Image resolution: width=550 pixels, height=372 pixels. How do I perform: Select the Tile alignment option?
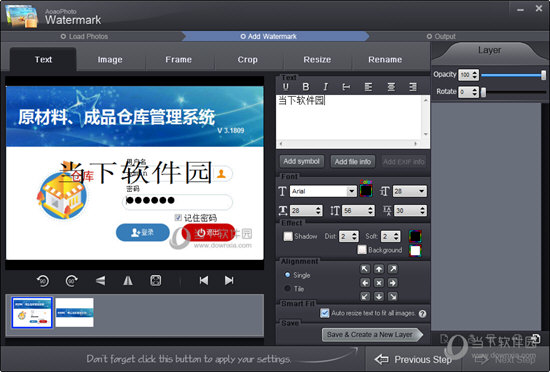(x=287, y=289)
